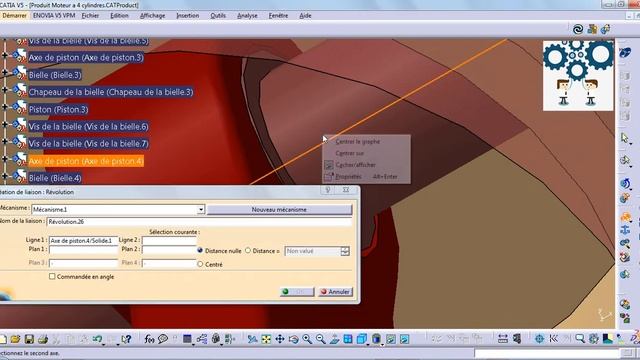Select Piston (Piston.3) in the tree
This screenshot has height=360, width=640.
(58, 109)
